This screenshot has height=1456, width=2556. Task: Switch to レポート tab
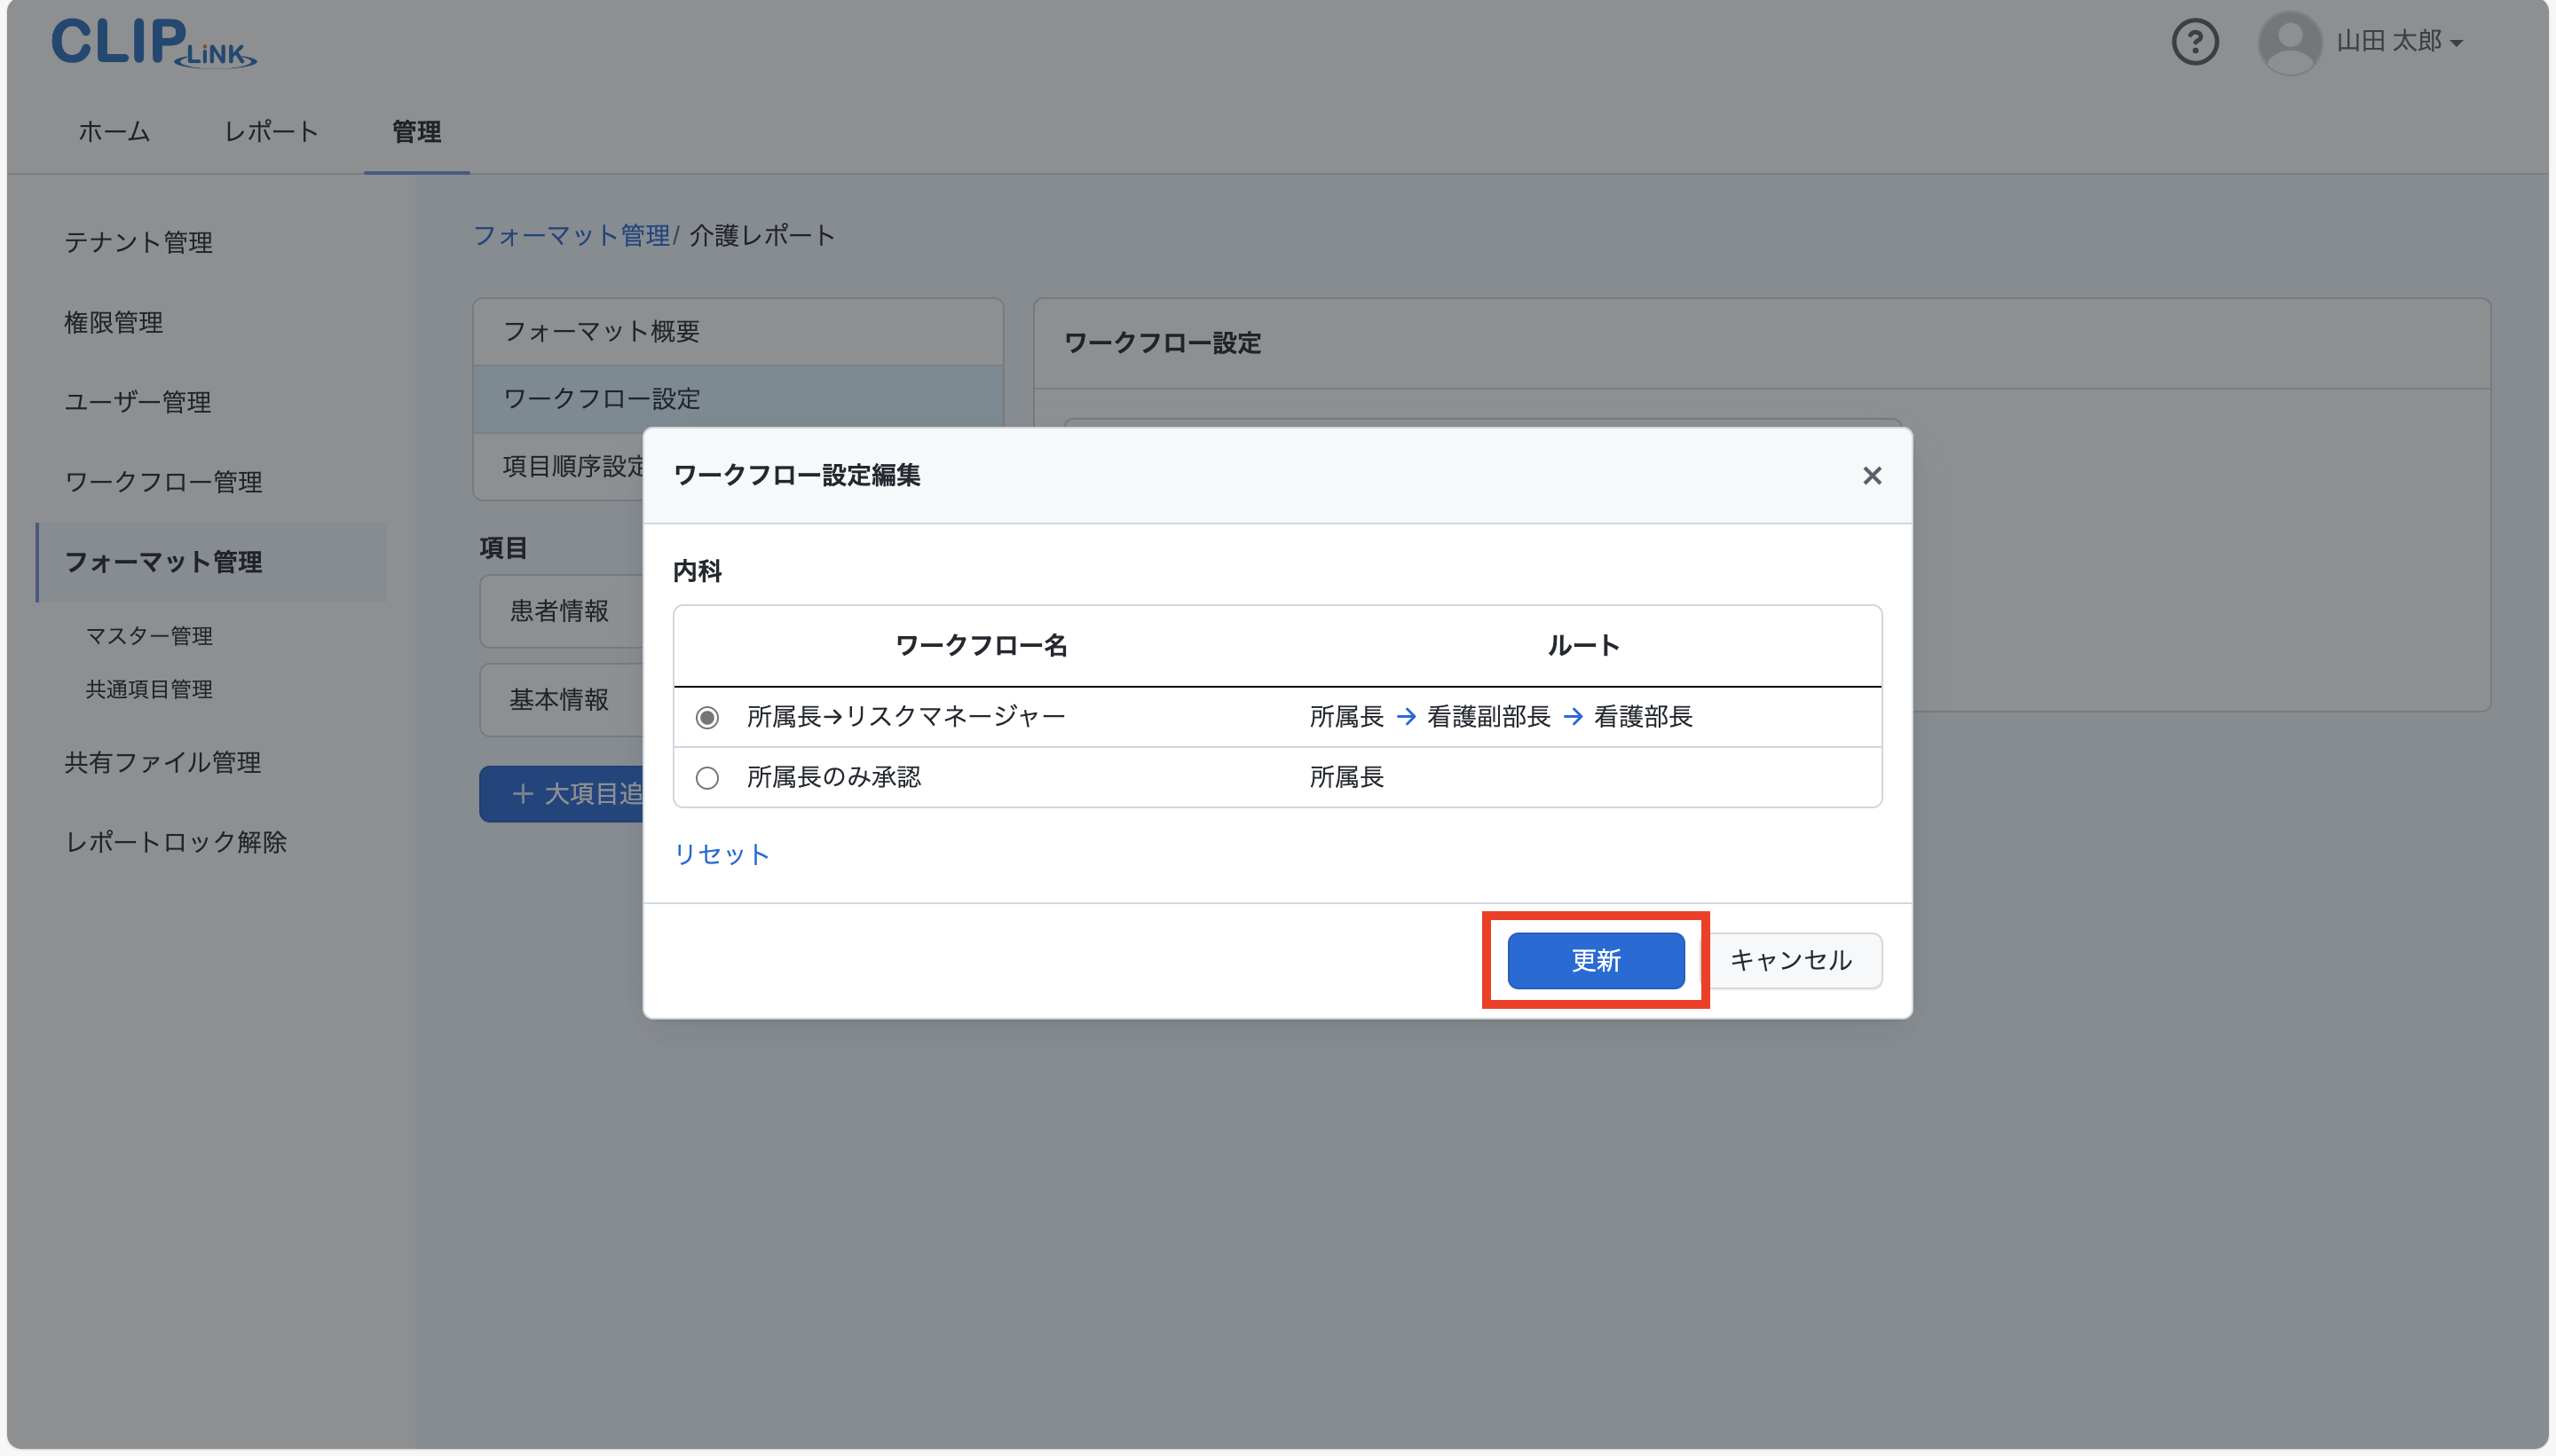pos(271,131)
